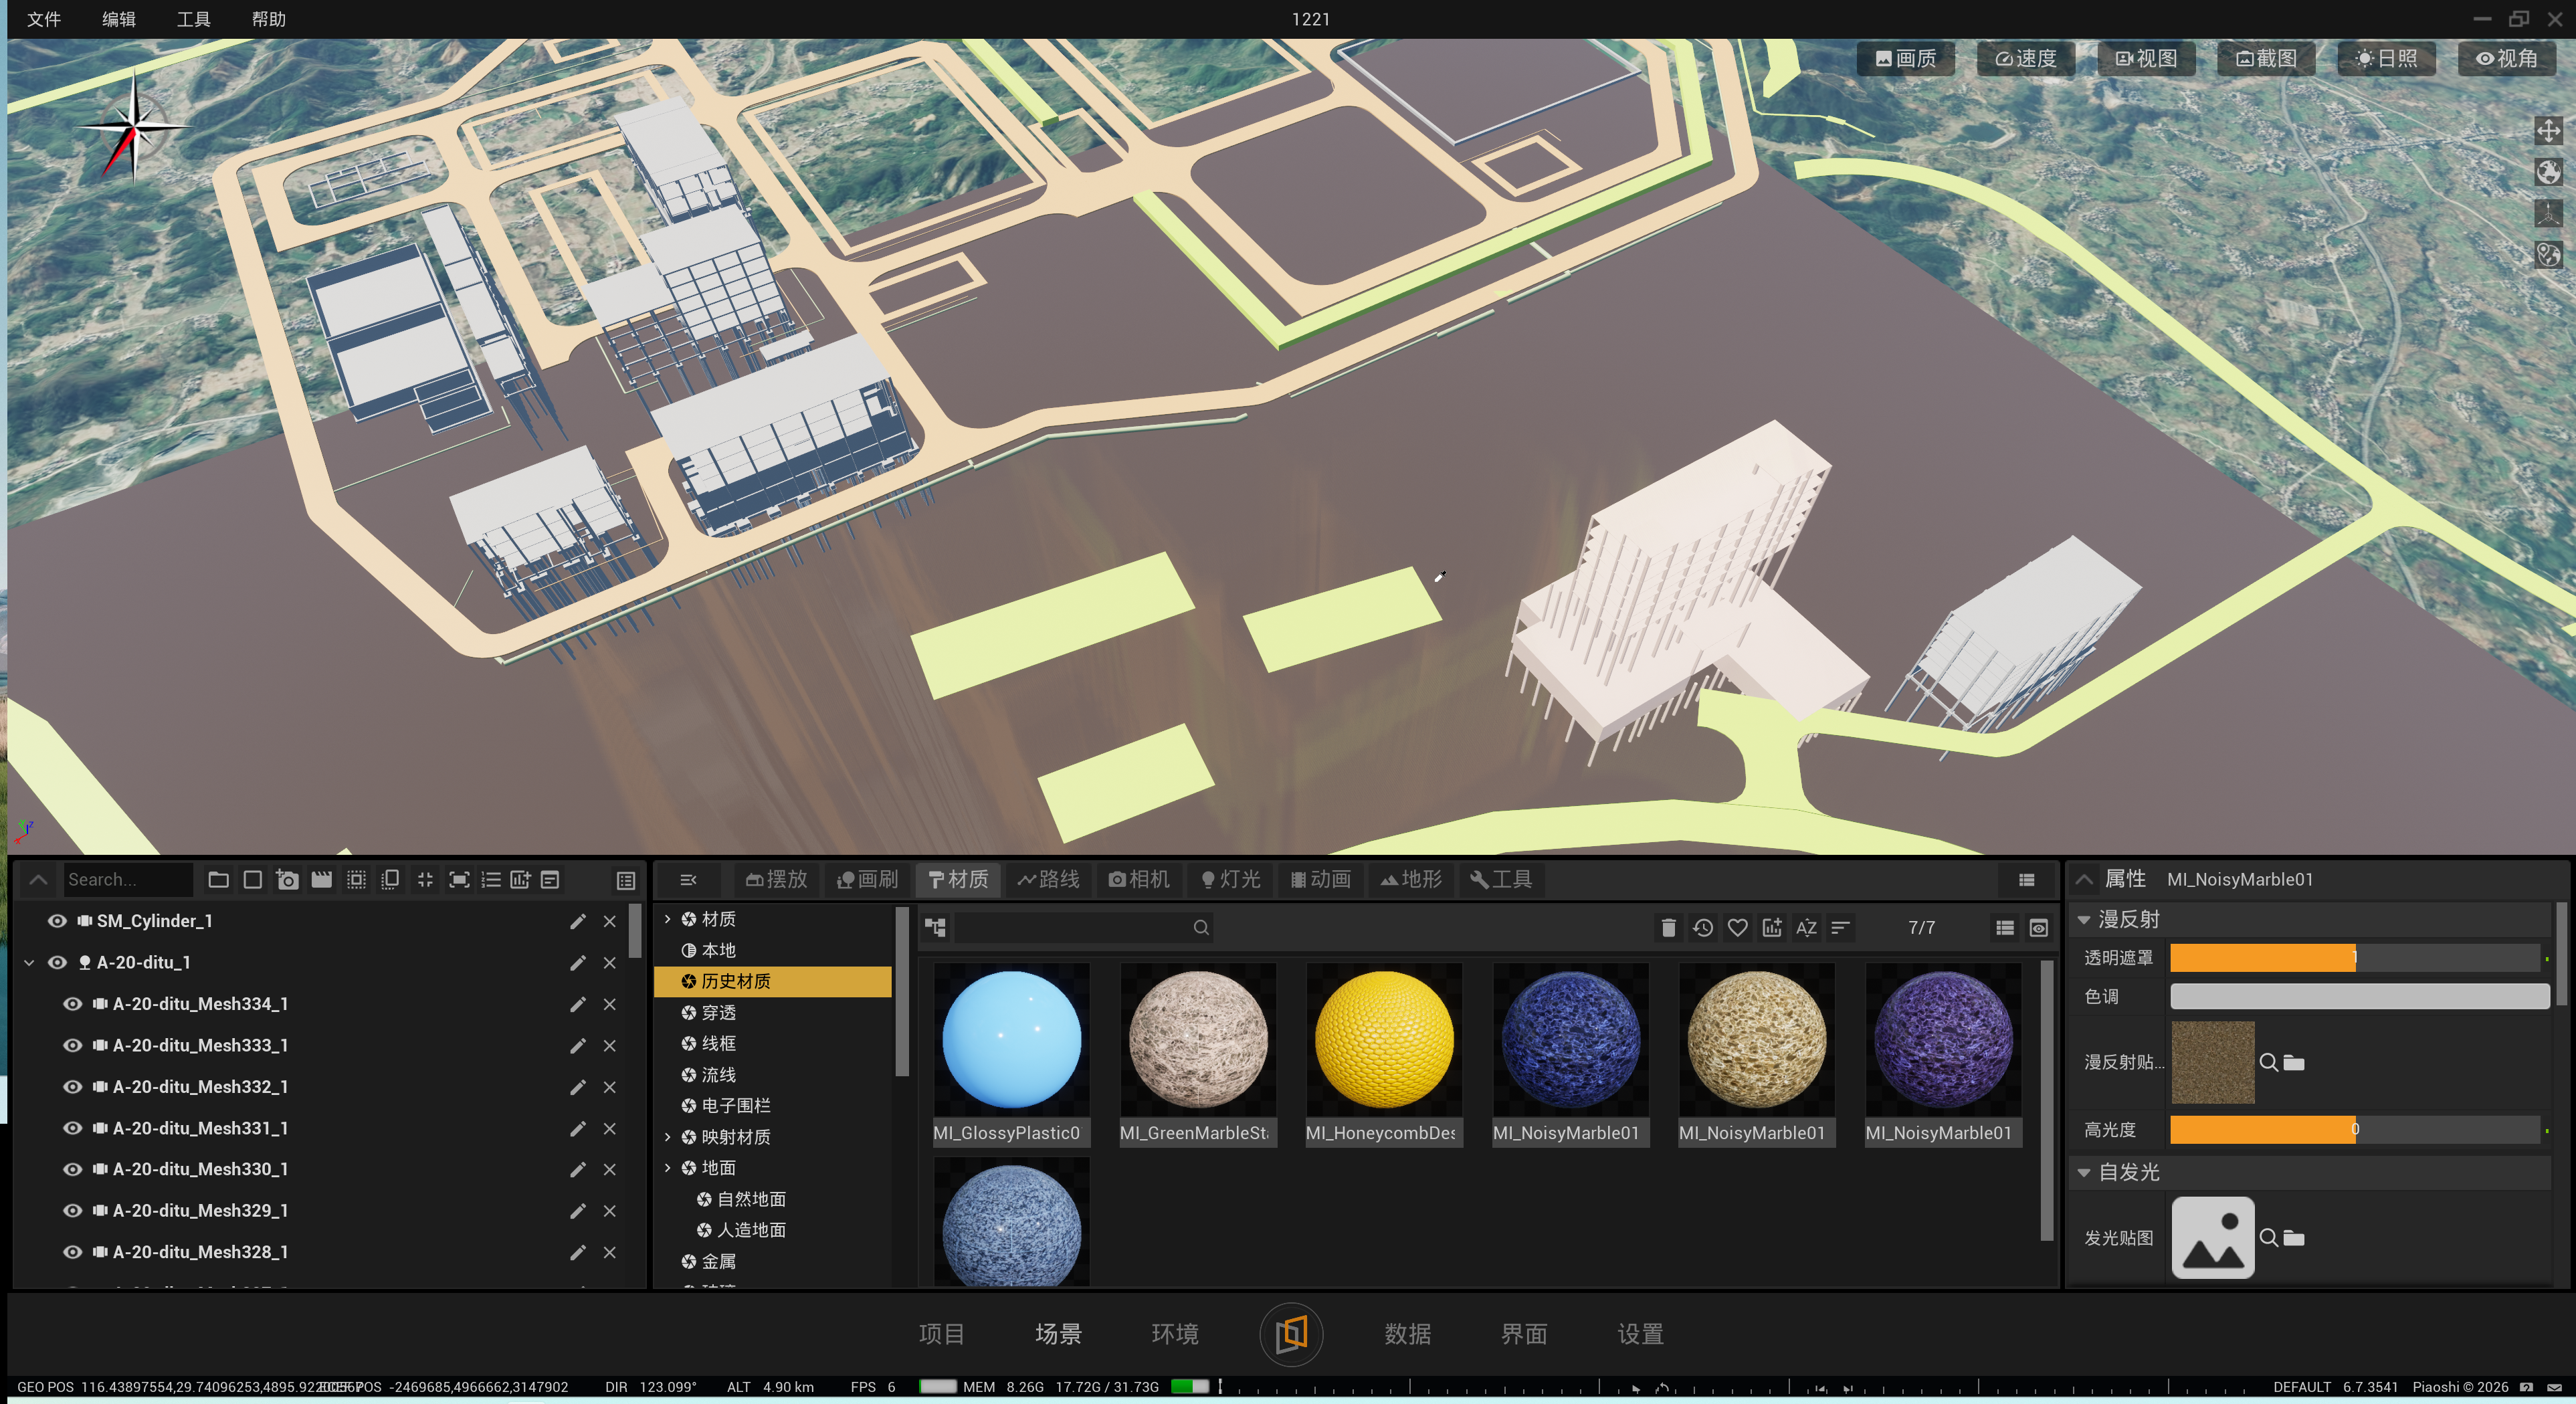The image size is (2576, 1404).
Task: Click the camera add icon in scene toolbar
Action: point(287,879)
